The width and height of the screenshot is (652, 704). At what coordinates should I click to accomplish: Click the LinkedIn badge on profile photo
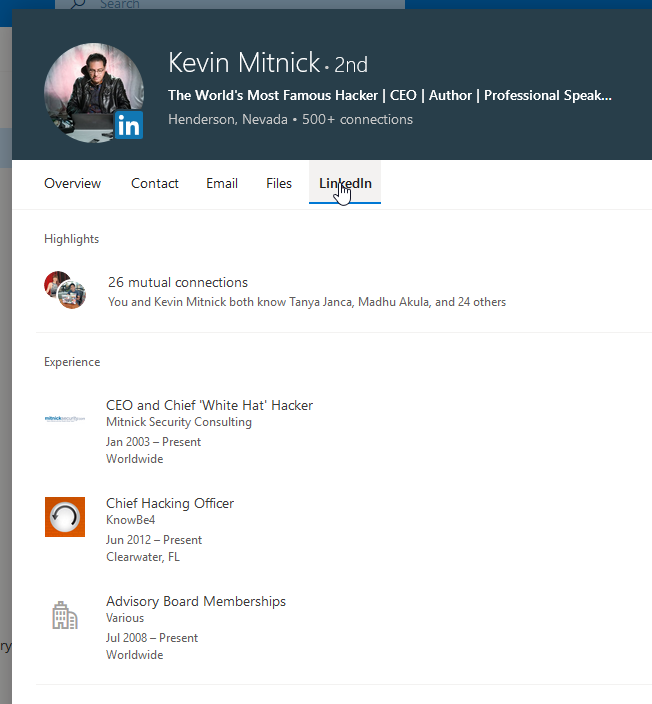[x=129, y=125]
